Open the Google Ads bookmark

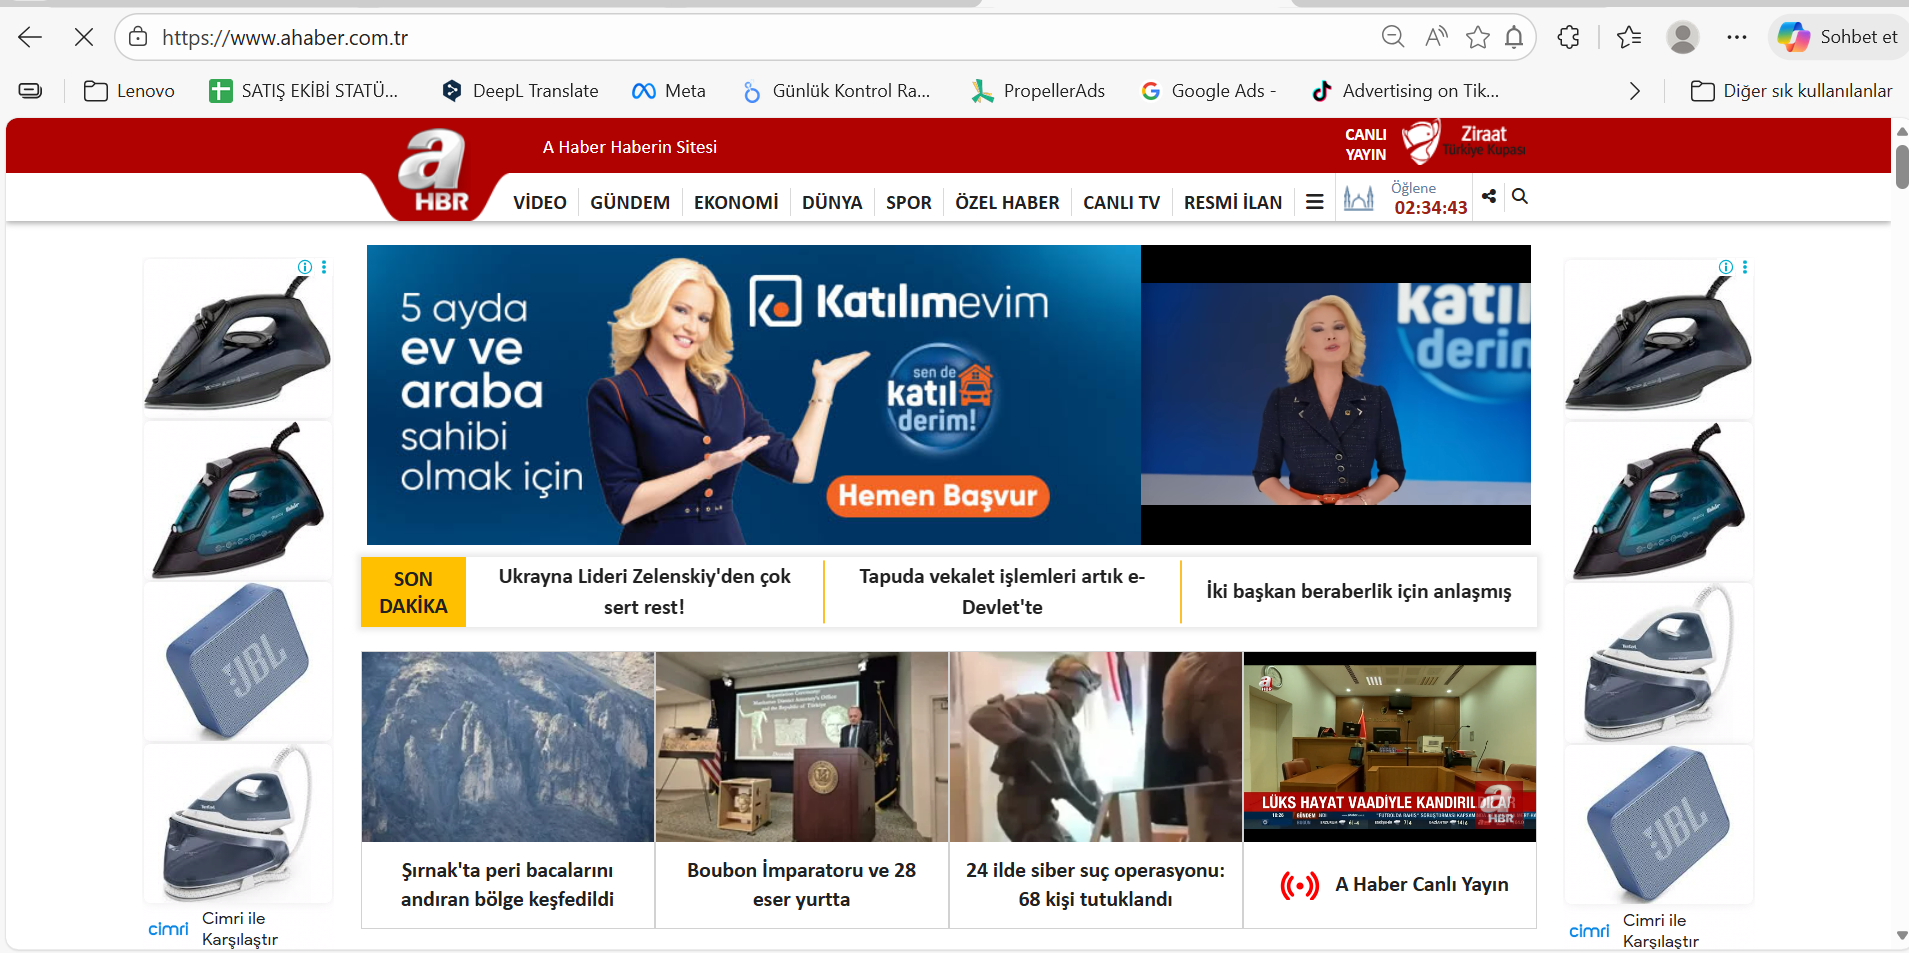coord(1209,91)
